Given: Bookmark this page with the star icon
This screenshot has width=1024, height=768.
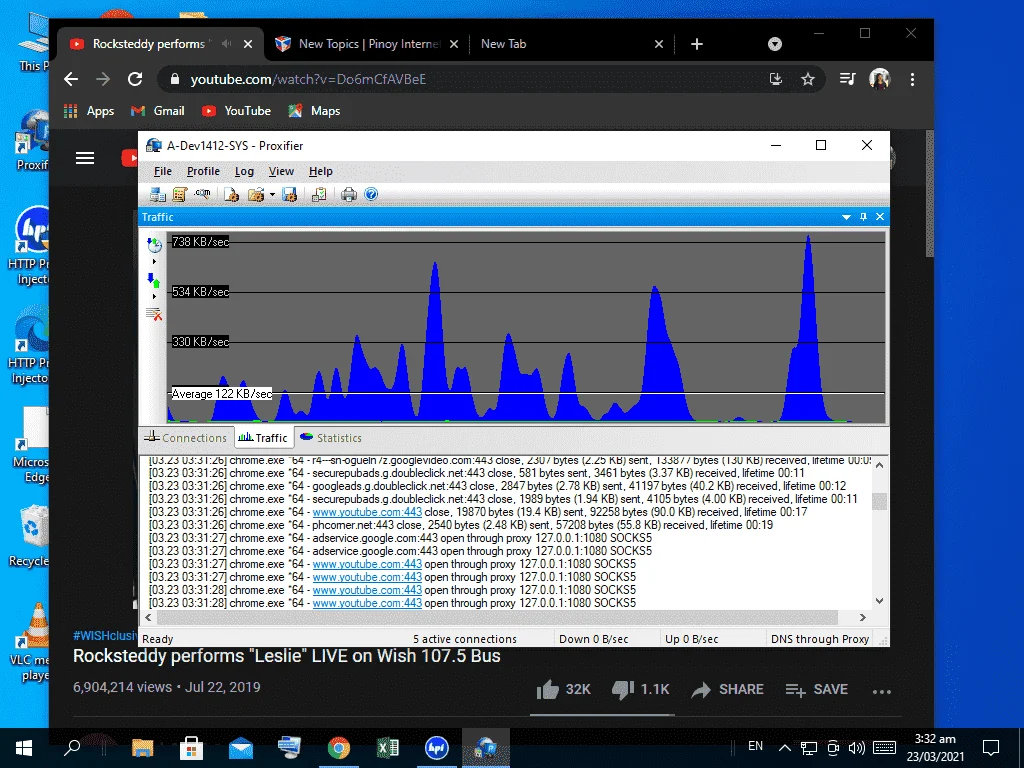Looking at the screenshot, I should point(808,79).
